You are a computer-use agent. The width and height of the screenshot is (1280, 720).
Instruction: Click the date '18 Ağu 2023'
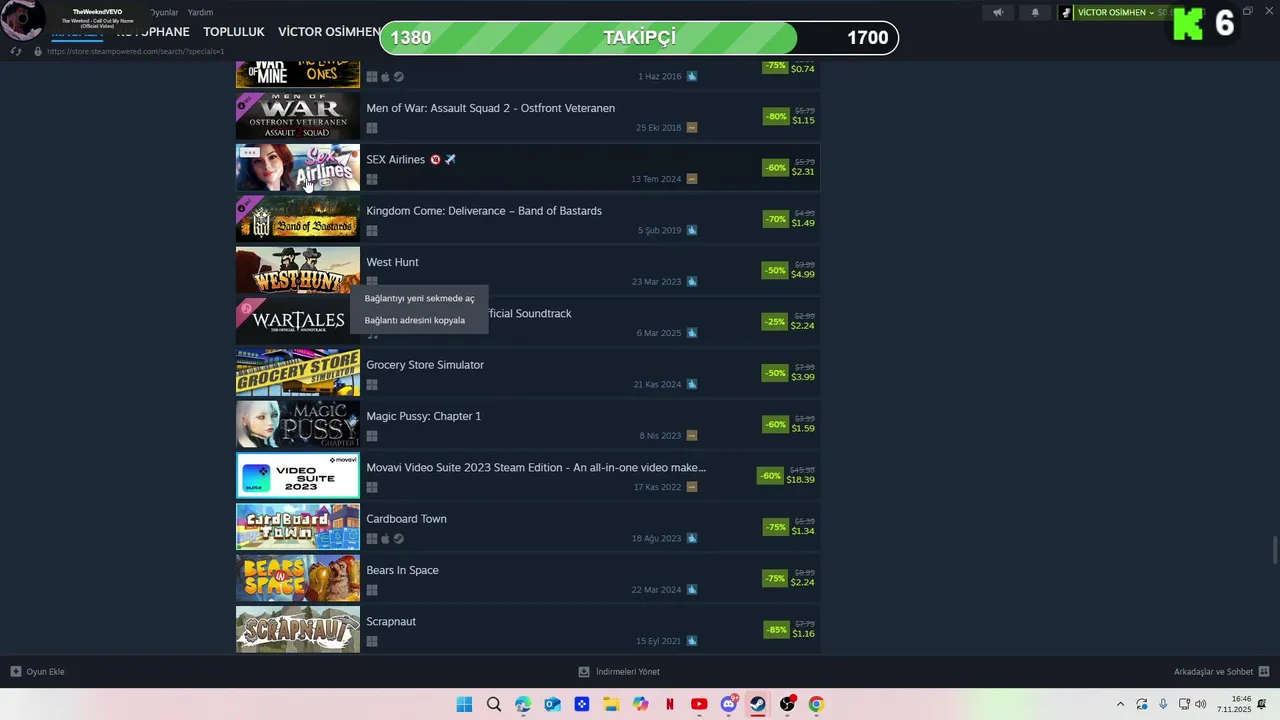(x=656, y=539)
